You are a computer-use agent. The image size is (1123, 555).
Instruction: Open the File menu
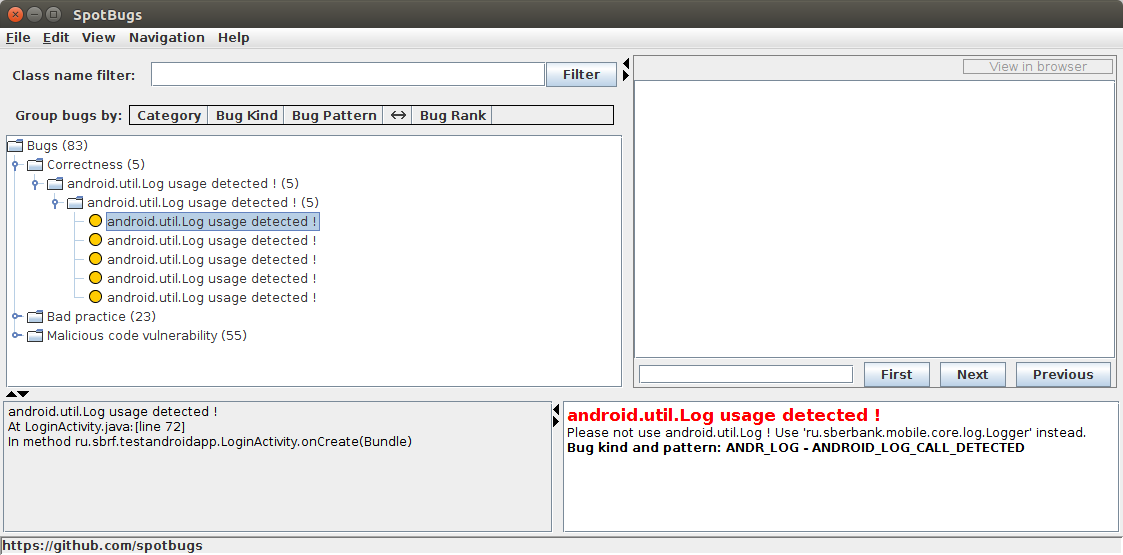pos(18,38)
